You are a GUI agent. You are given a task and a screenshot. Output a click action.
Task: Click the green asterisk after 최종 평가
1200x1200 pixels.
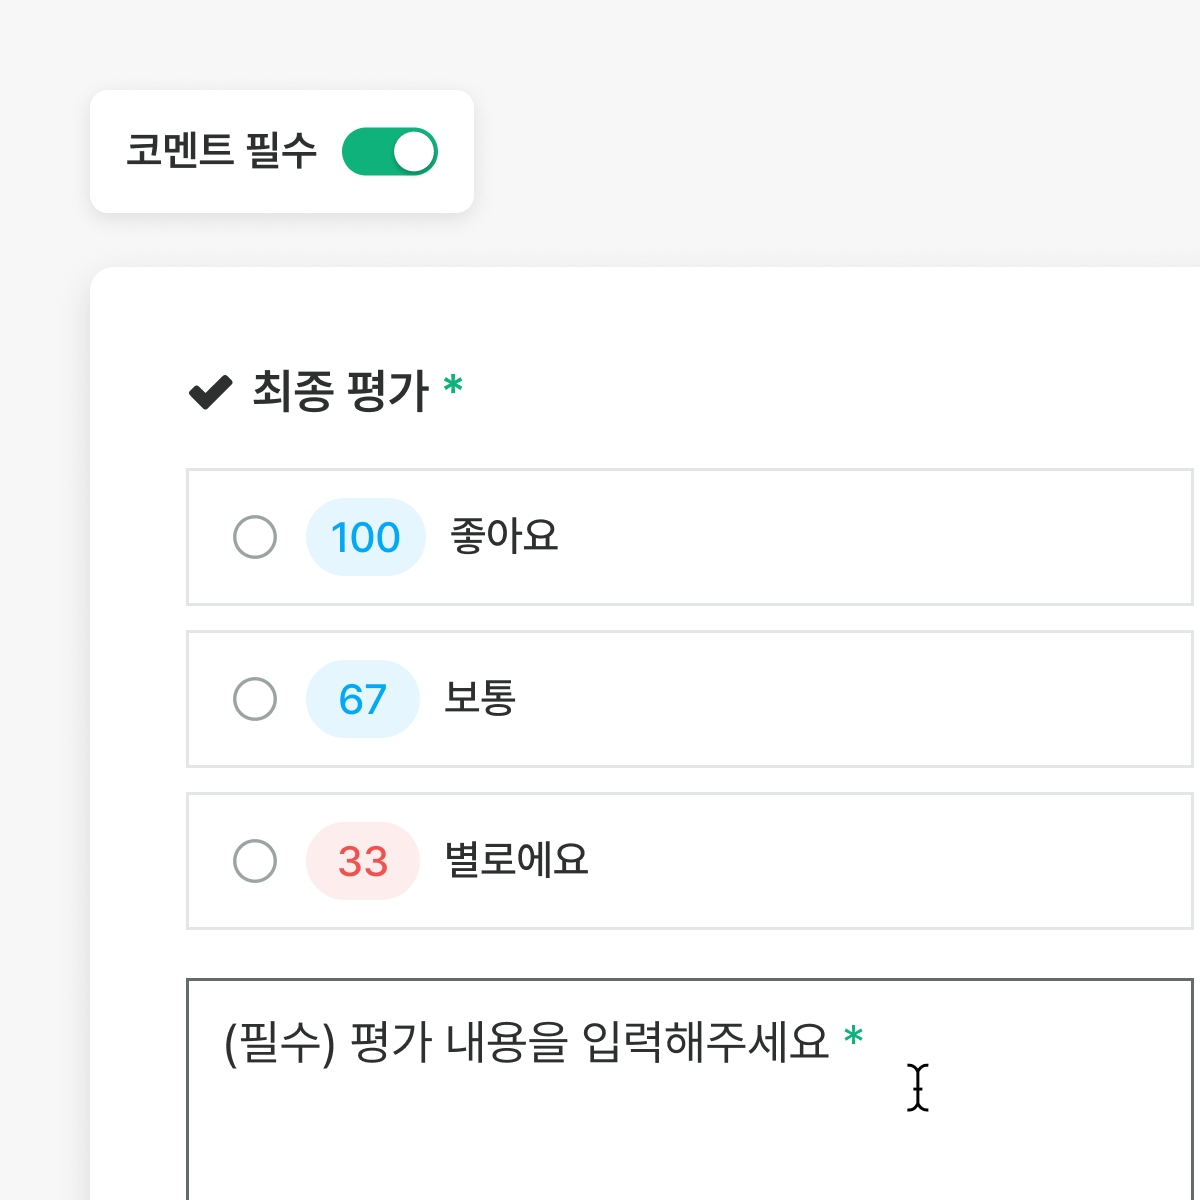pos(453,384)
